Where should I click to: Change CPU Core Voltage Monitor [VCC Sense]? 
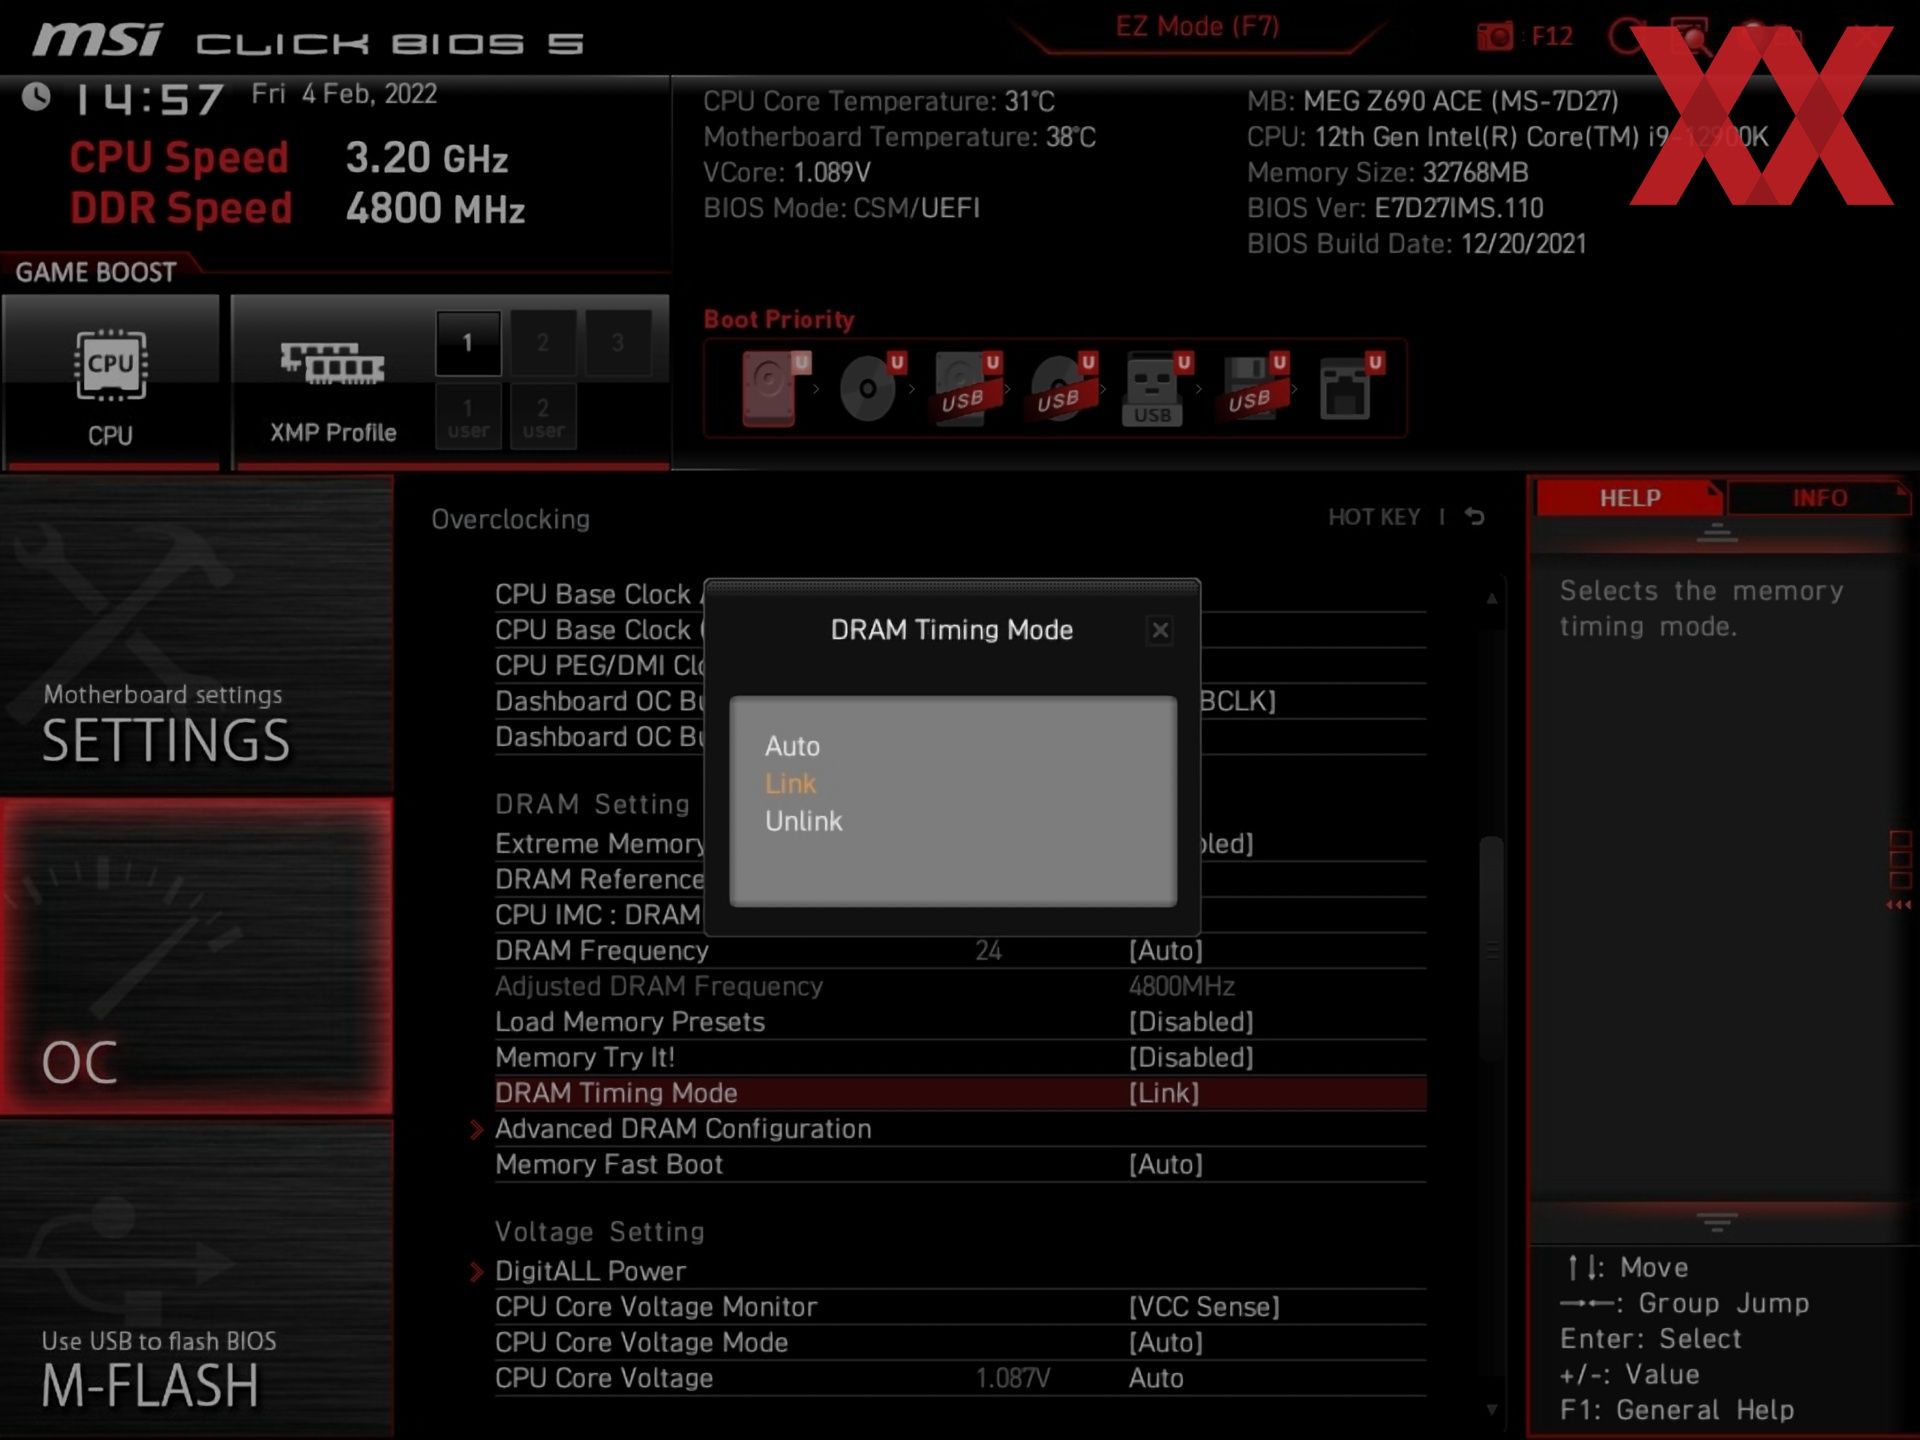1204,1307
